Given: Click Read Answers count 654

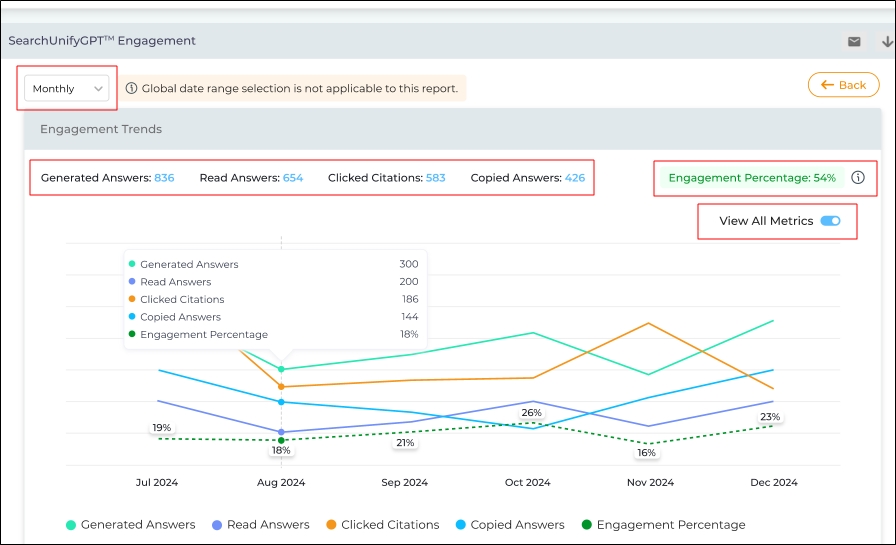Looking at the screenshot, I should click(293, 178).
